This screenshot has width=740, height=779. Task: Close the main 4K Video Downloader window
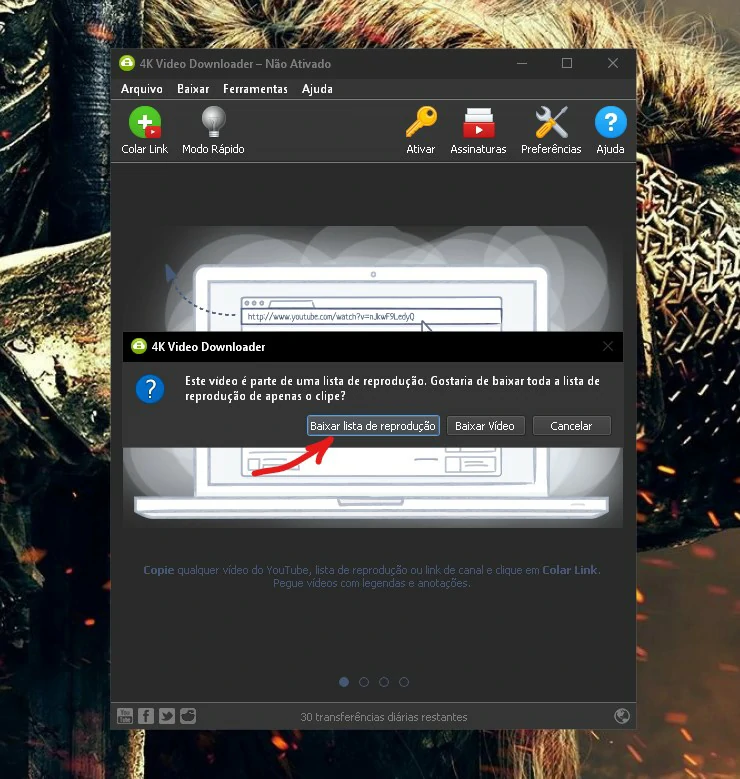point(613,63)
